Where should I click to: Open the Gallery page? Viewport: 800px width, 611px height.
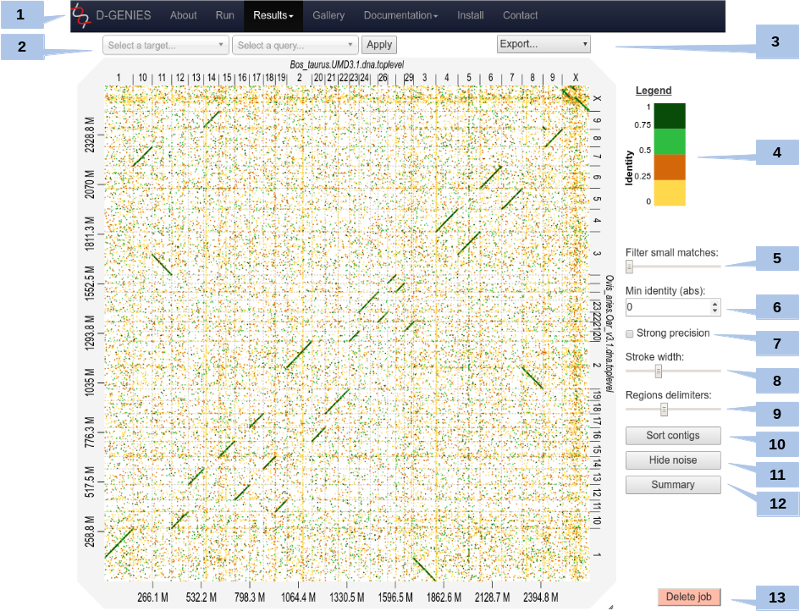328,15
